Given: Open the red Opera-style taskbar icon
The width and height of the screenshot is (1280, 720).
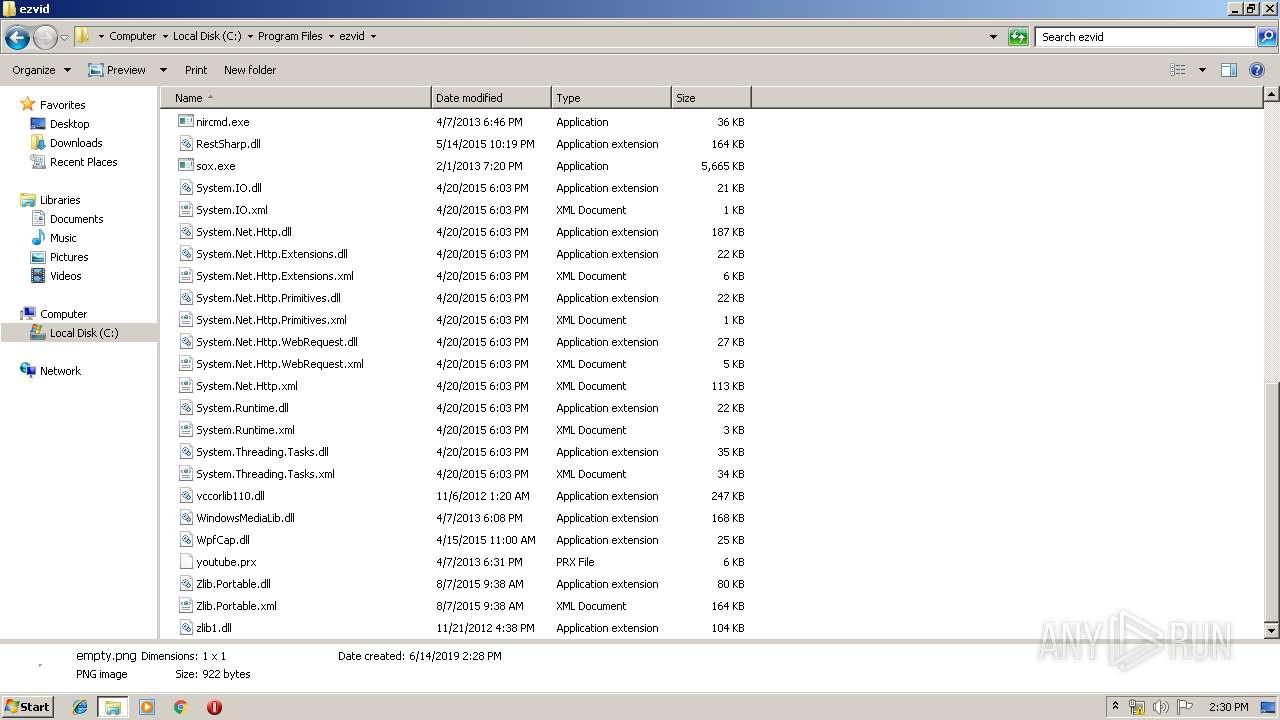Looking at the screenshot, I should (x=214, y=707).
